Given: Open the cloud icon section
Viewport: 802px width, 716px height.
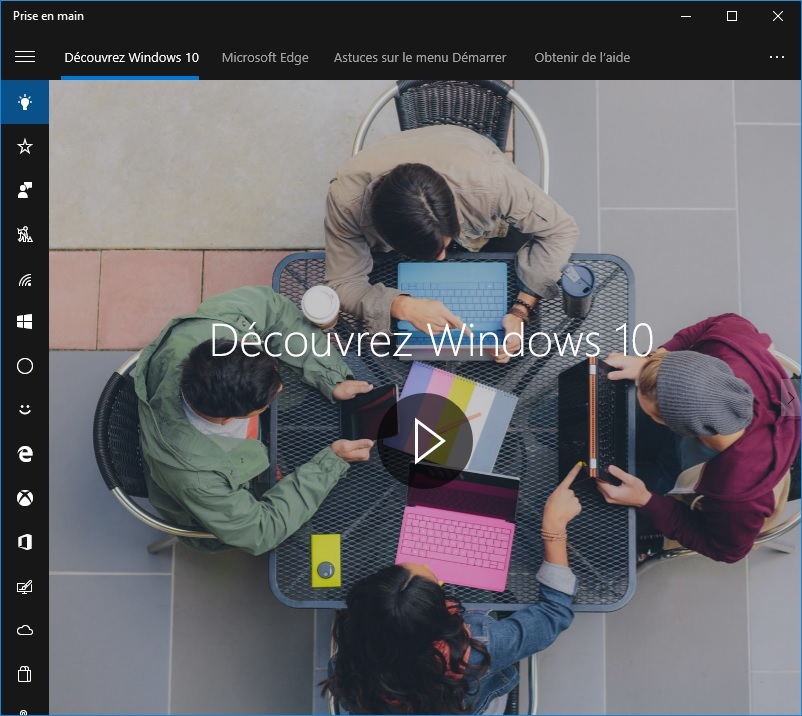Looking at the screenshot, I should [x=25, y=630].
